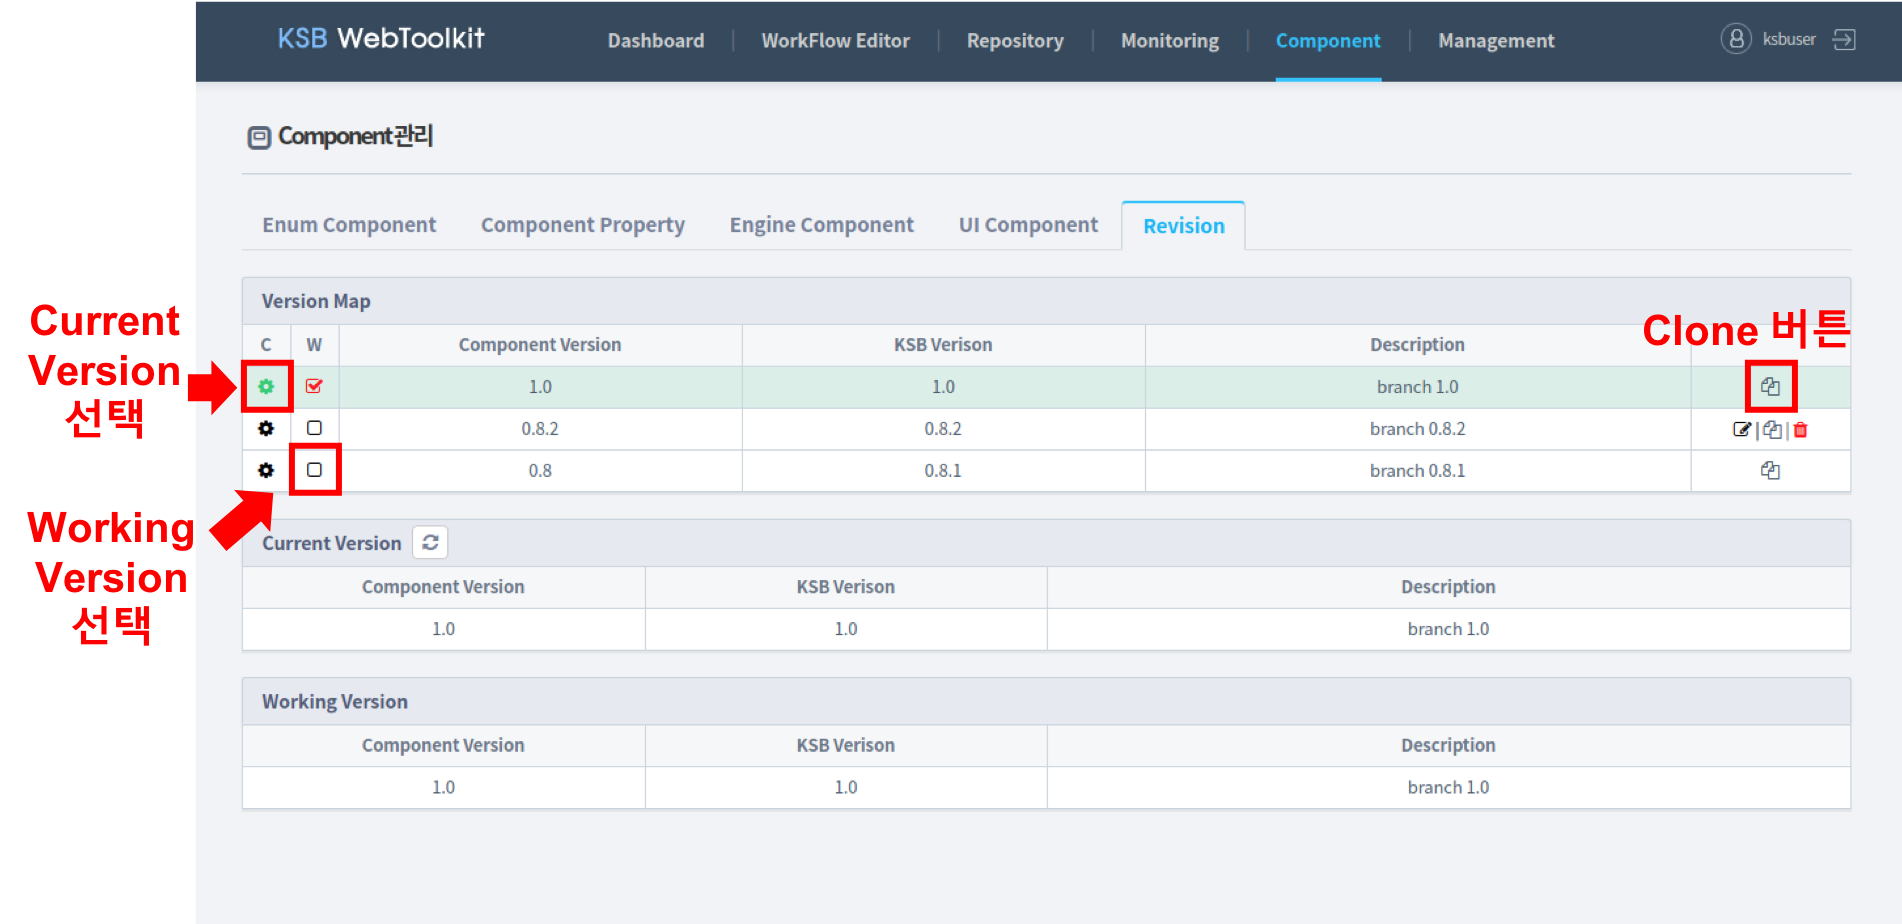Click the Component관리 heading icon
This screenshot has width=1902, height=924.
click(259, 138)
